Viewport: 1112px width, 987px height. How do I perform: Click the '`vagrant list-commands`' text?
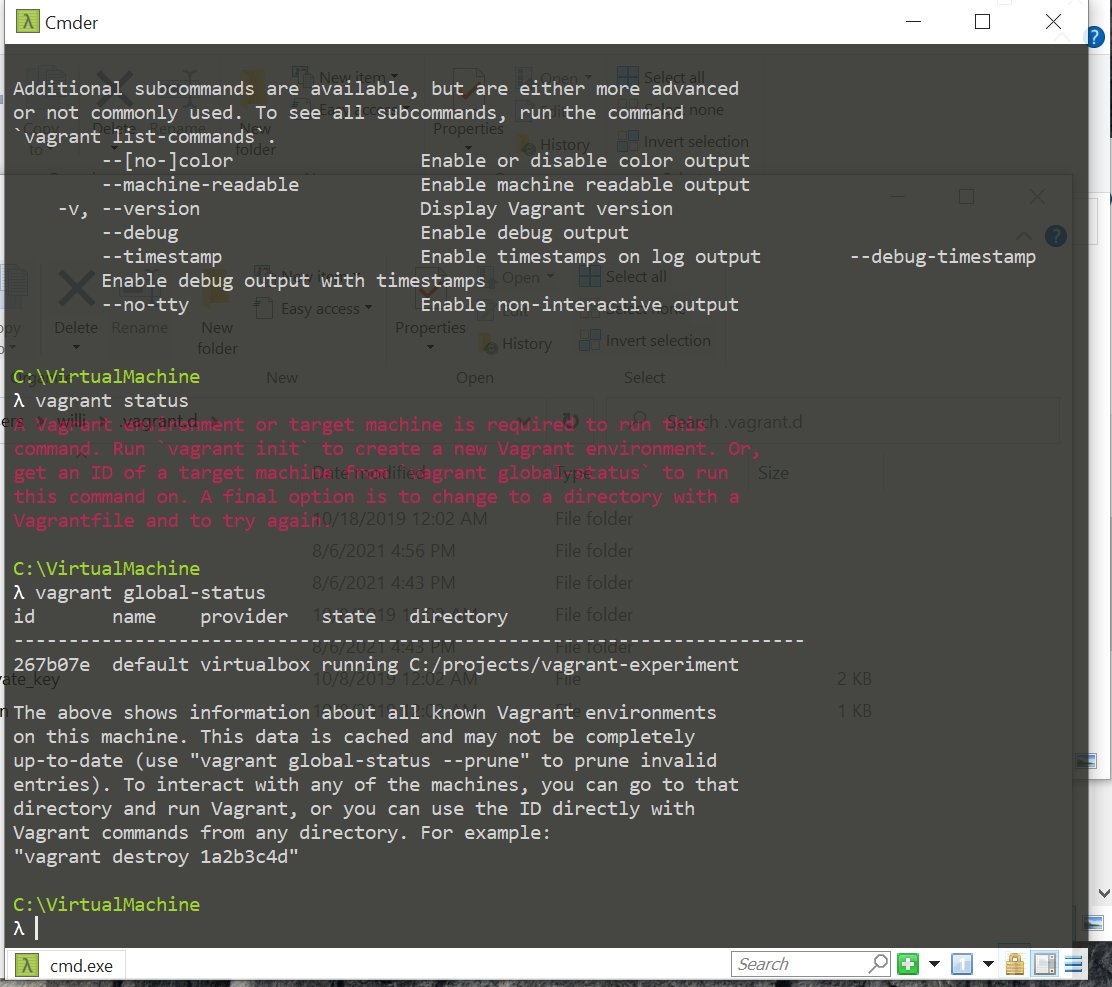coord(139,137)
